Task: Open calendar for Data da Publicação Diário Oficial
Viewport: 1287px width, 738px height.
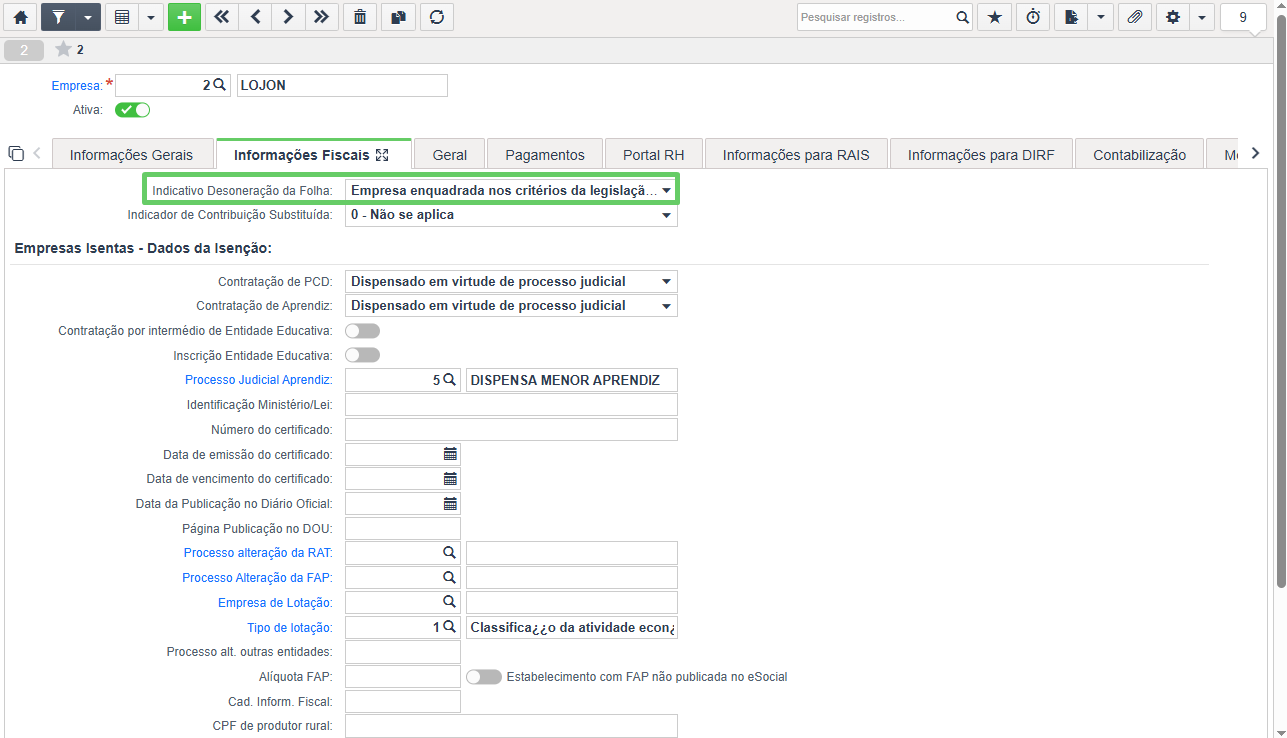Action: [x=450, y=504]
